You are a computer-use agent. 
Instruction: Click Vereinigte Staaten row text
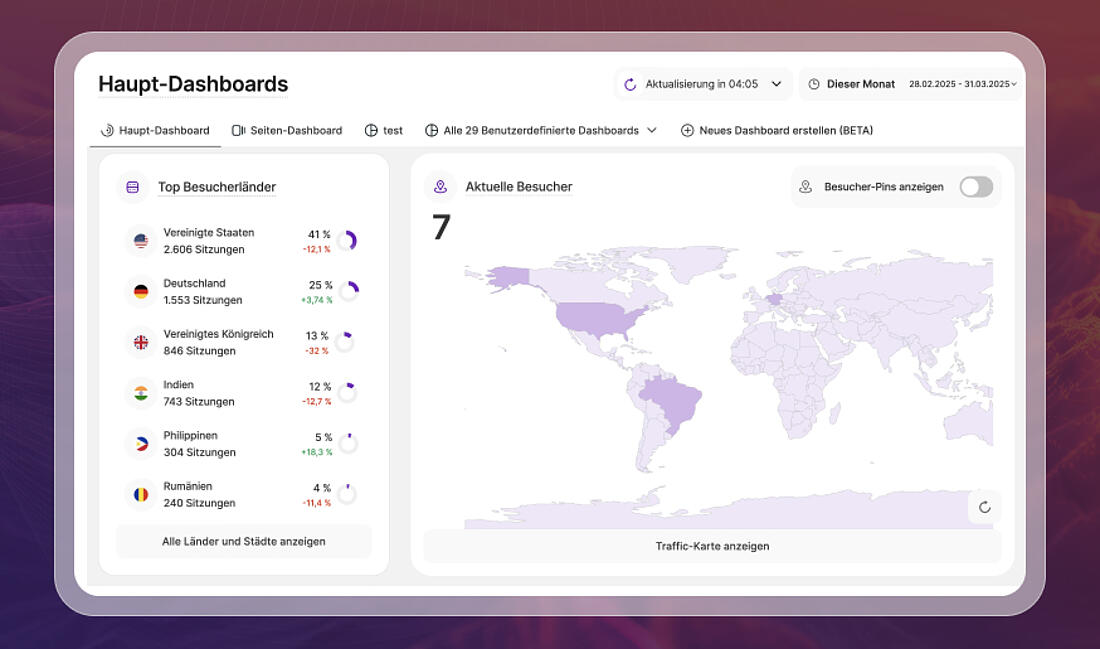click(x=209, y=233)
